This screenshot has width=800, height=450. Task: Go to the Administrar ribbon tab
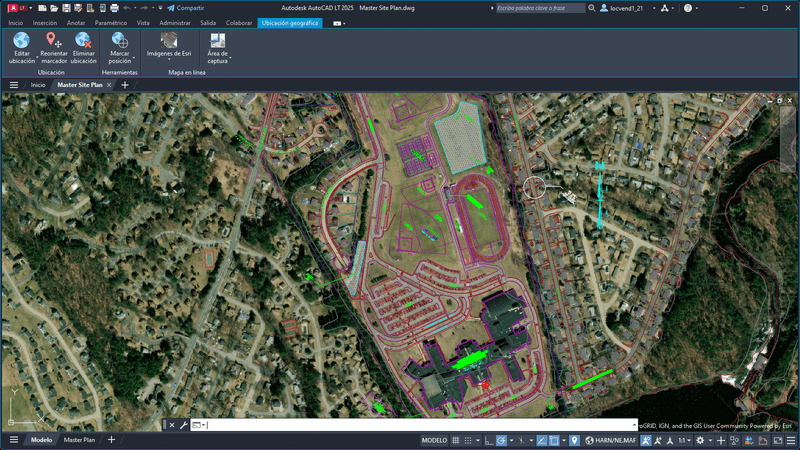tap(174, 23)
